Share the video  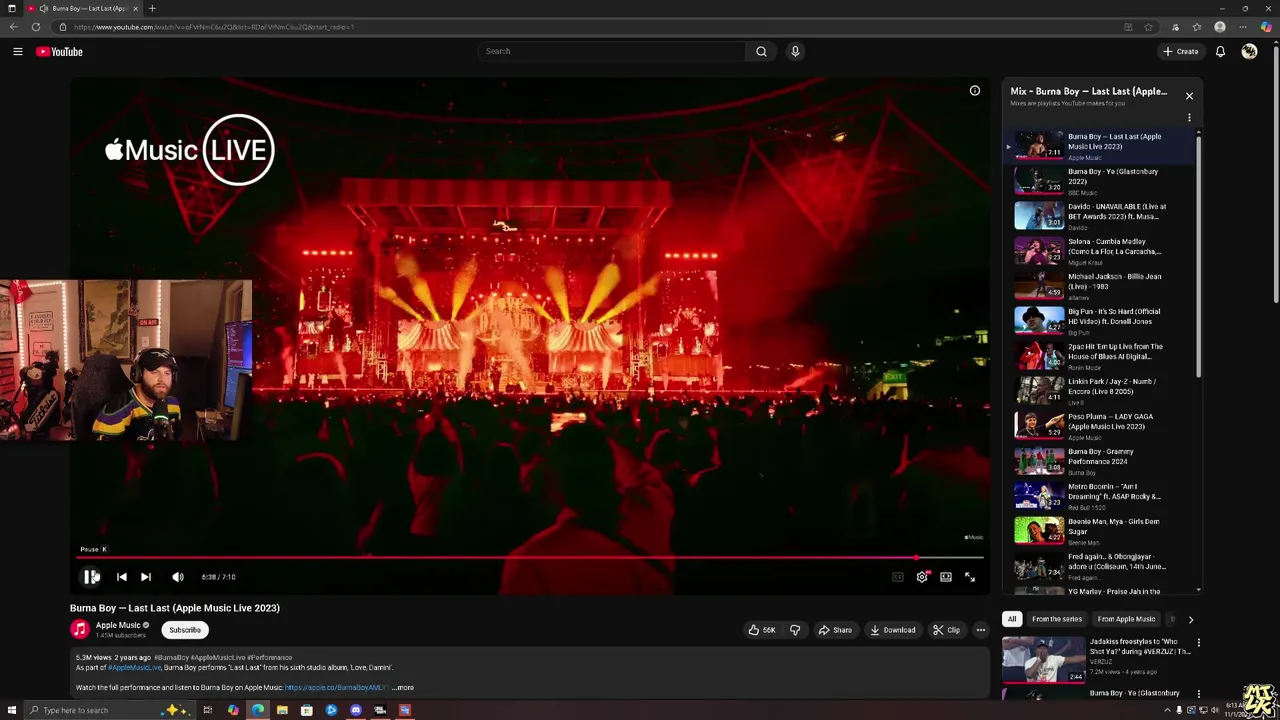[x=835, y=630]
